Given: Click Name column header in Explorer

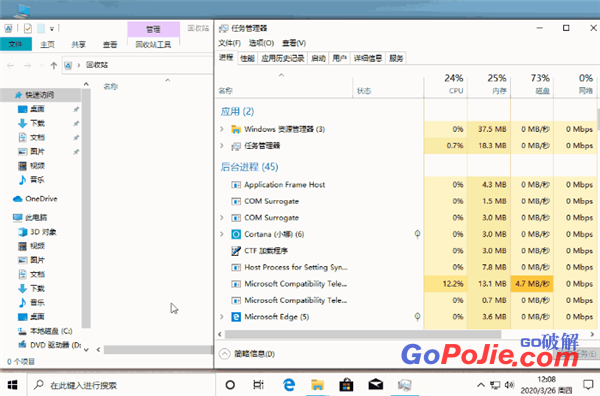Looking at the screenshot, I should pyautogui.click(x=111, y=86).
